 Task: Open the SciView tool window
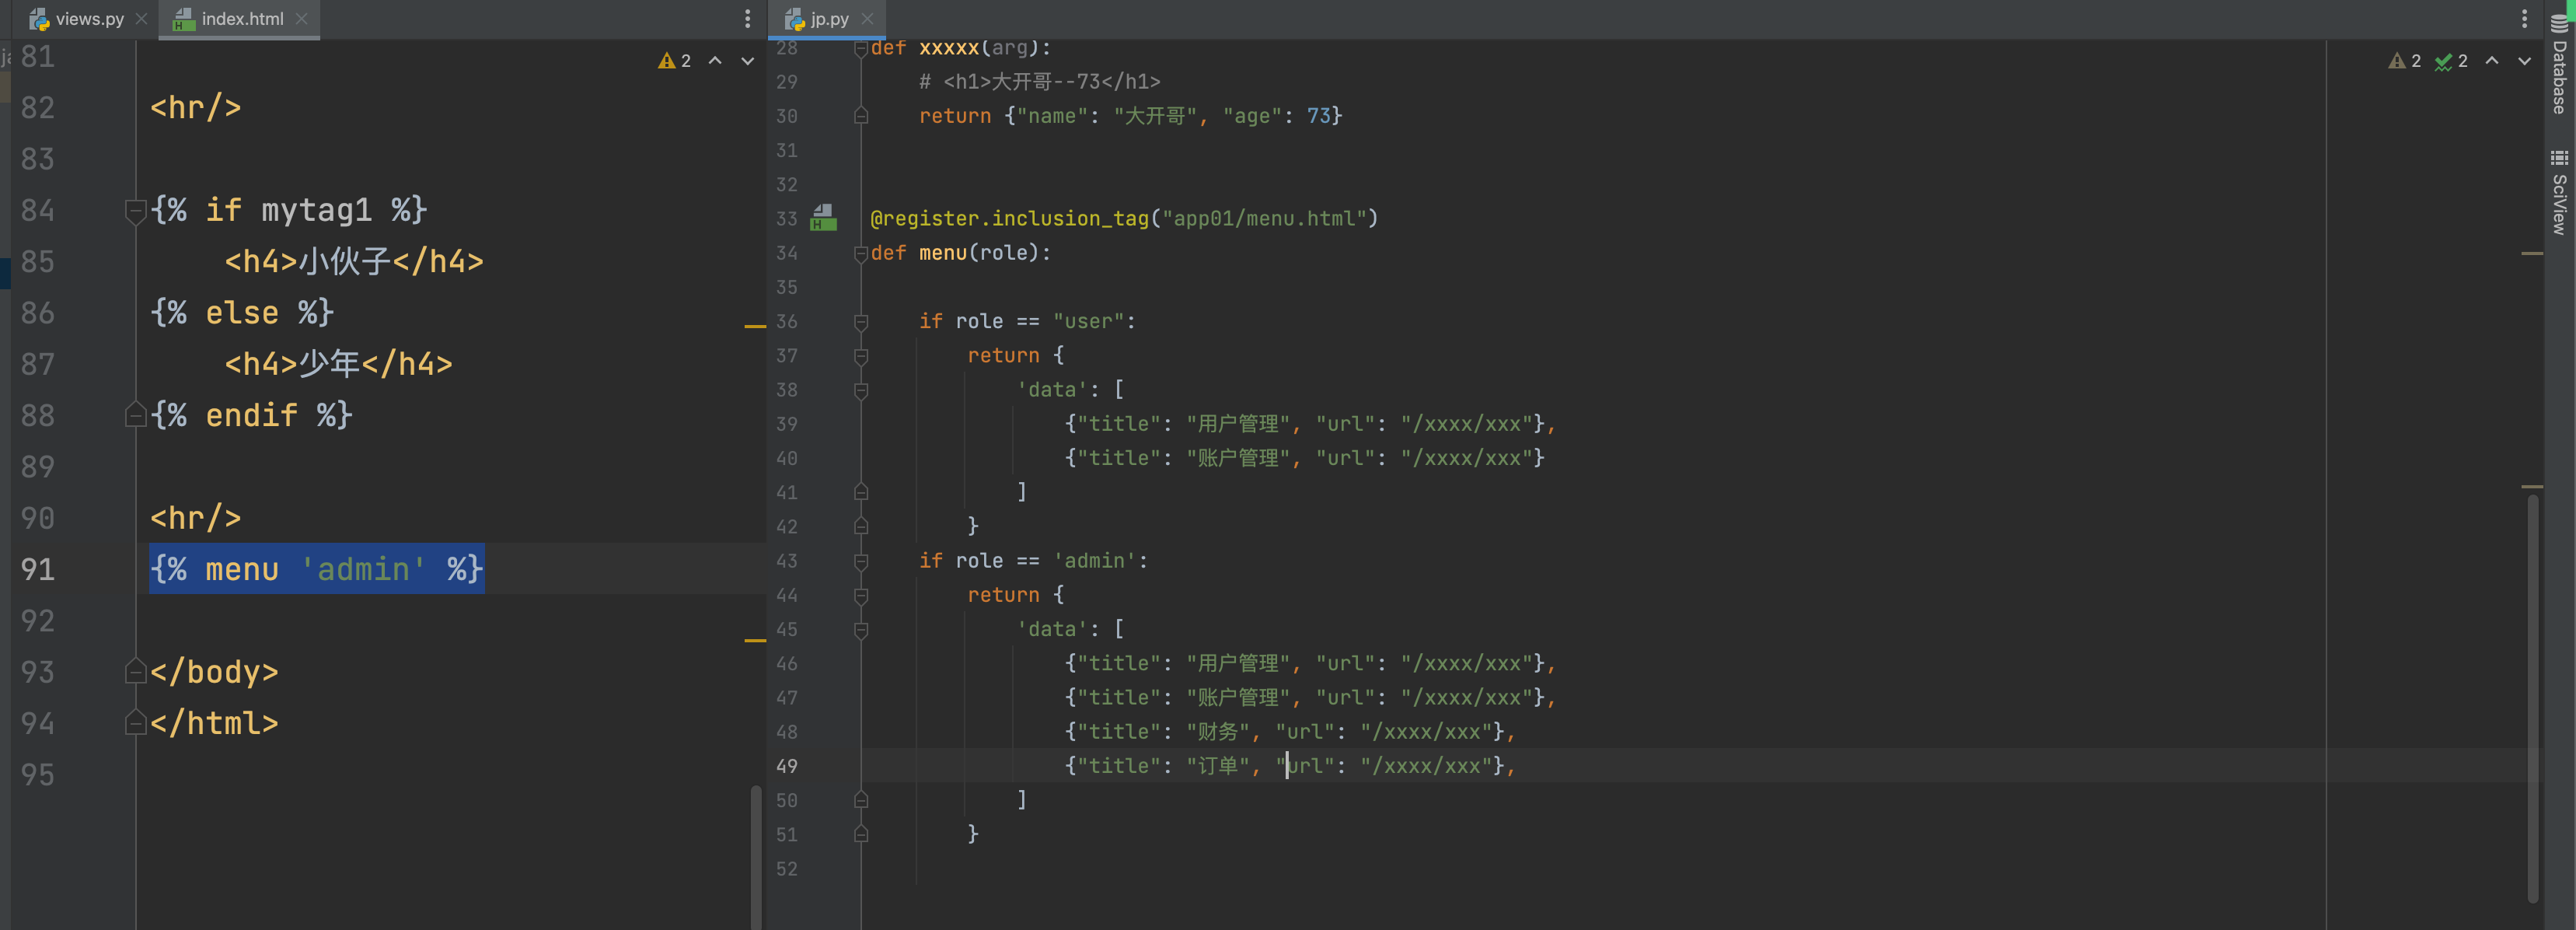(x=2559, y=193)
